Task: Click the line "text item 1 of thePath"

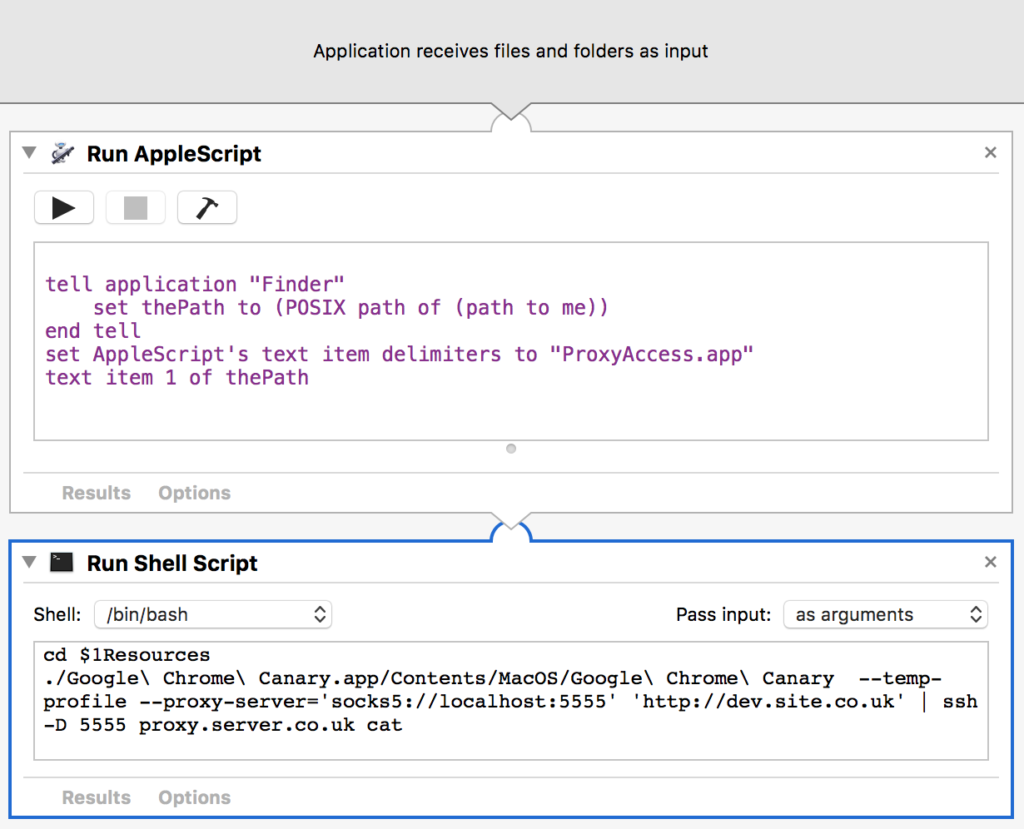Action: click(177, 378)
